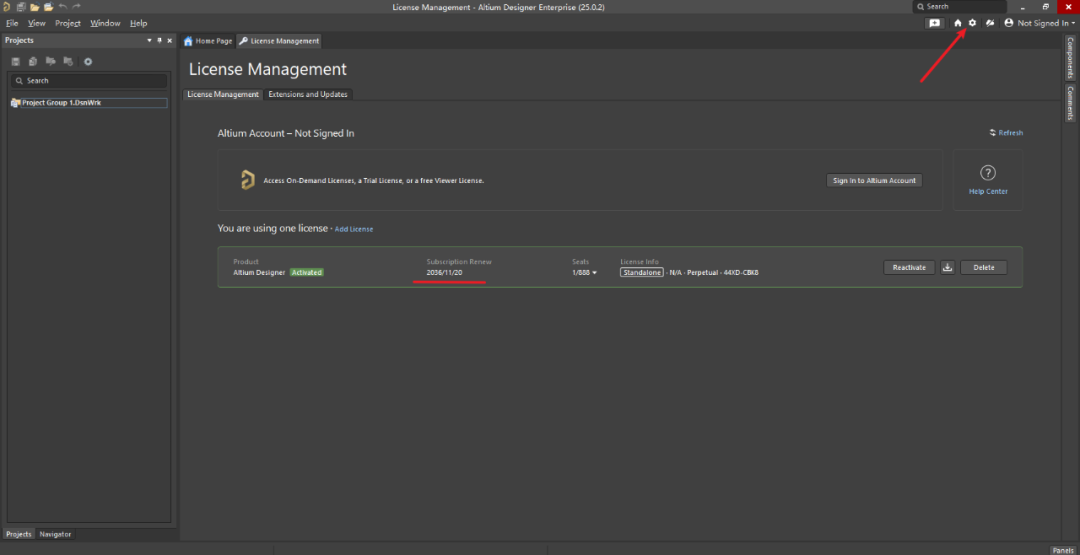Click the open folder icon in title bar
Image resolution: width=1080 pixels, height=555 pixels.
34,7
